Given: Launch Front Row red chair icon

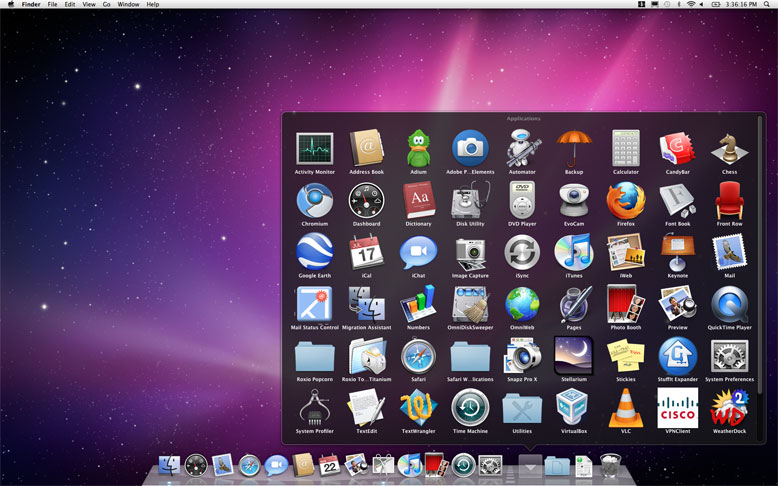Looking at the screenshot, I should click(729, 200).
